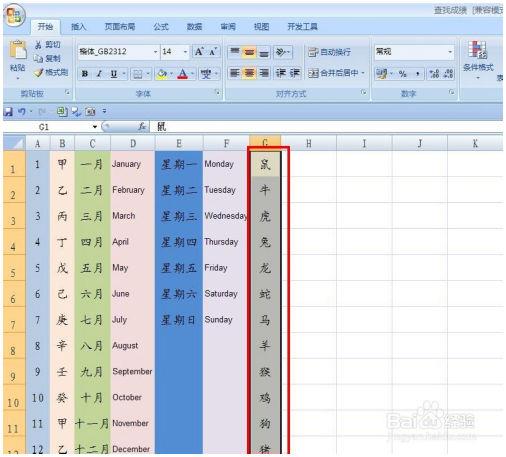Open the 公式 ribbon tab
This screenshot has width=506, height=457.
(161, 27)
